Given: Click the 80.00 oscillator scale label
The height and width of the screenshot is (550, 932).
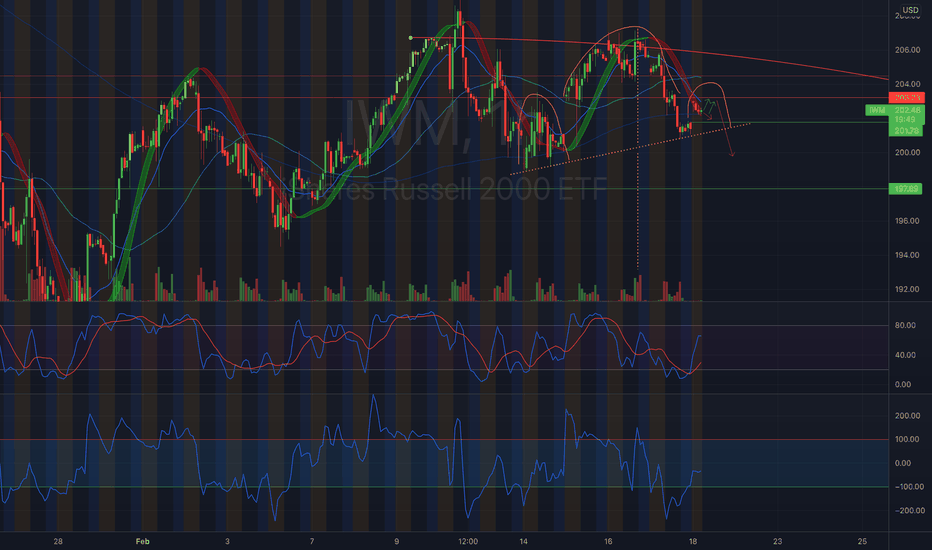Looking at the screenshot, I should pyautogui.click(x=905, y=325).
